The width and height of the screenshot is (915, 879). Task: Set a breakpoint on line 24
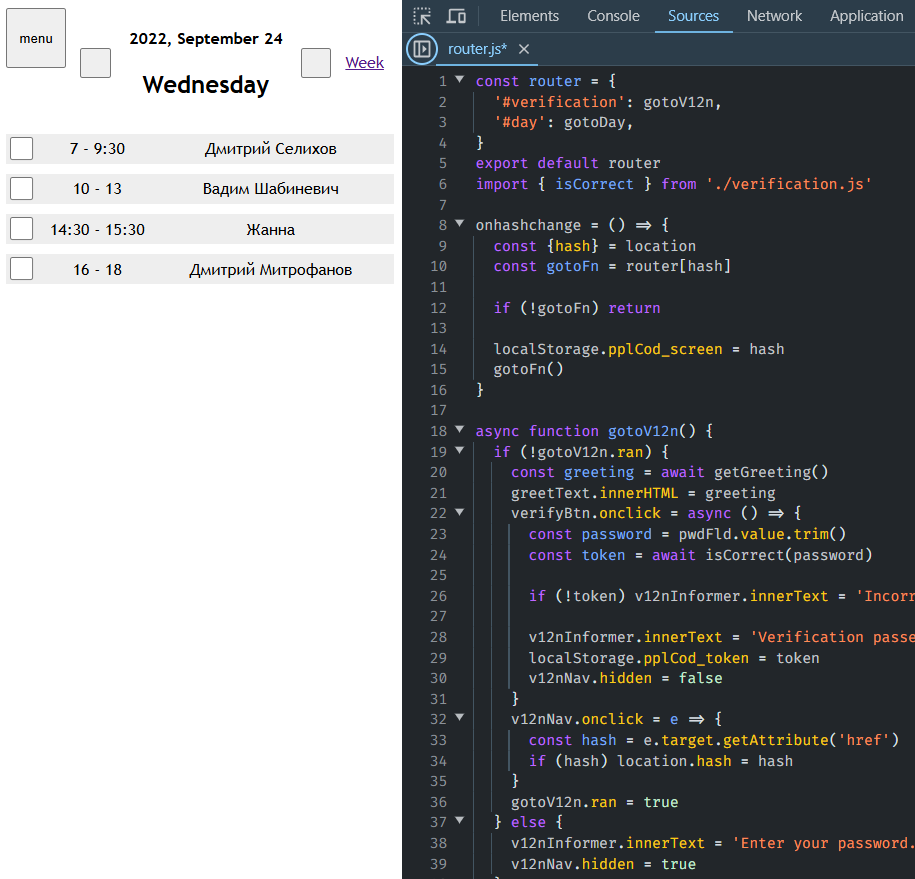click(438, 555)
